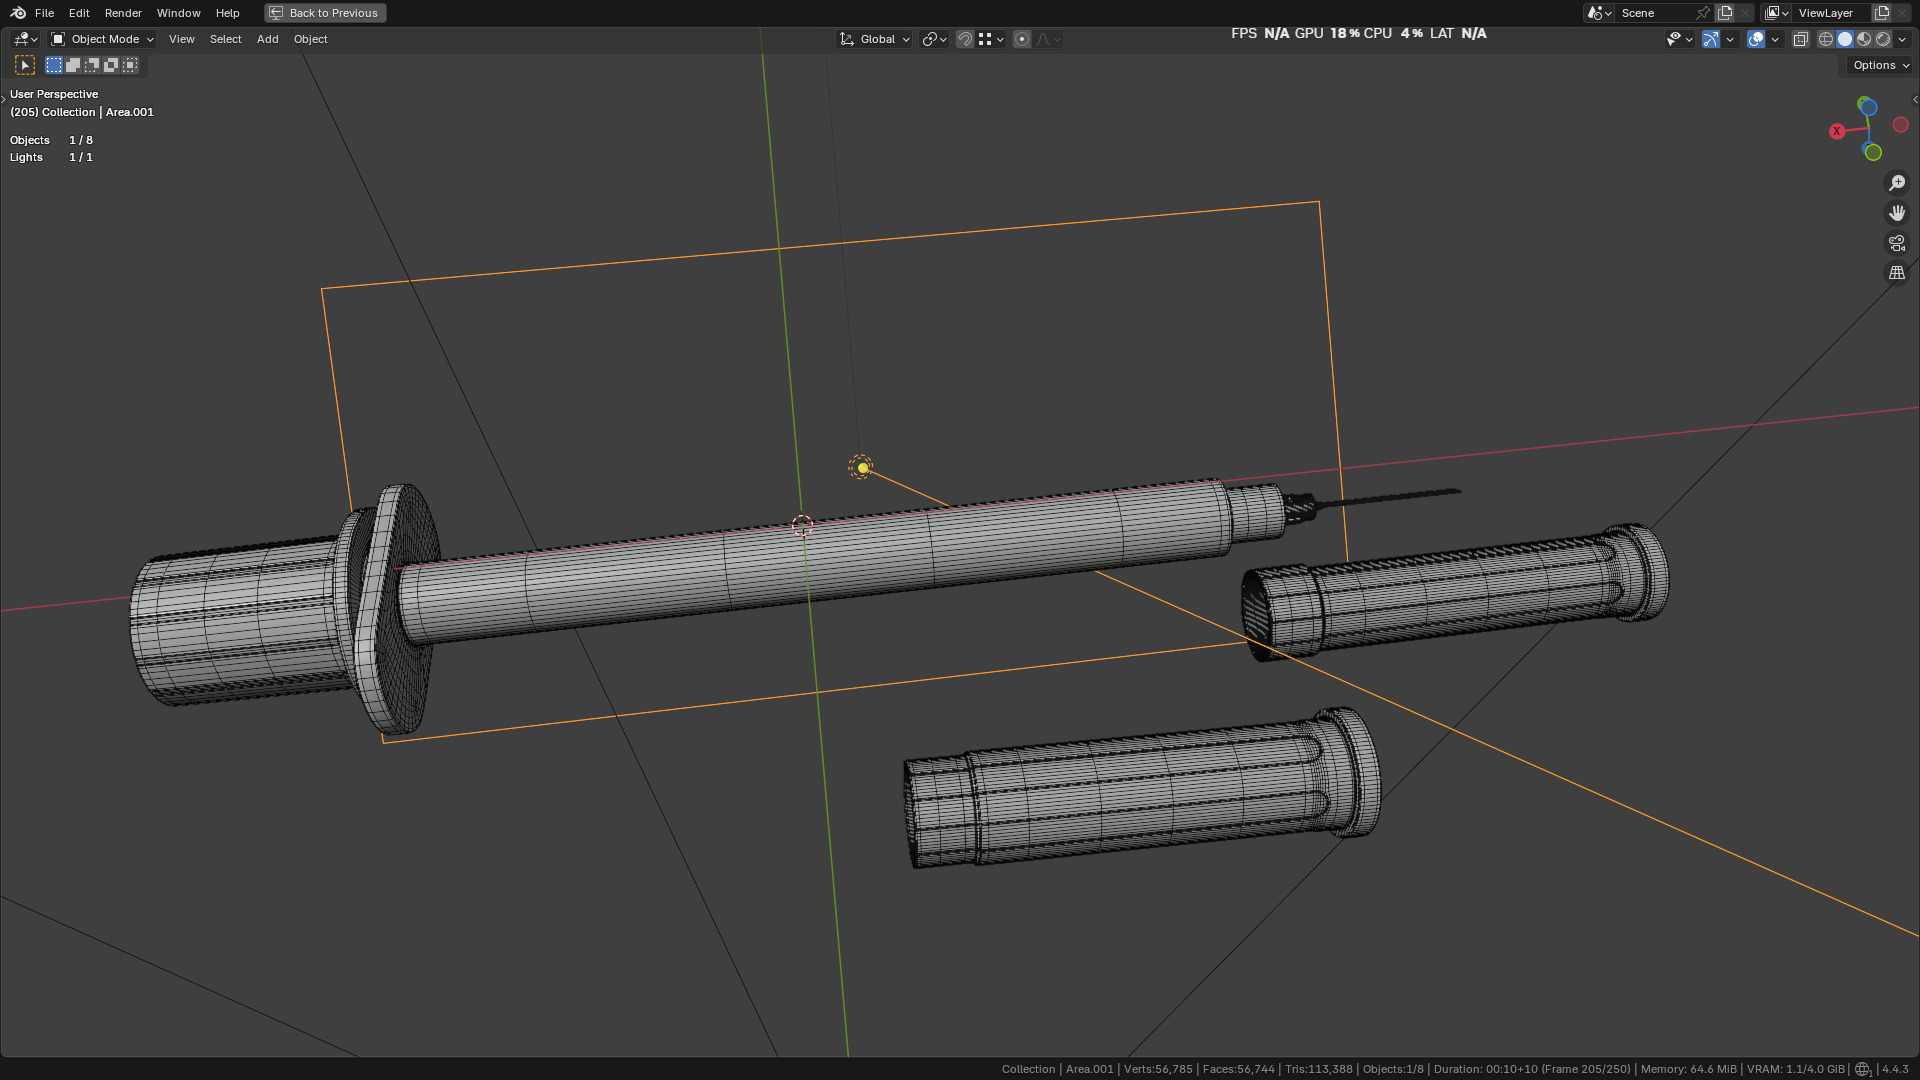Open the viewport View menu
The width and height of the screenshot is (1920, 1080).
[x=181, y=39]
